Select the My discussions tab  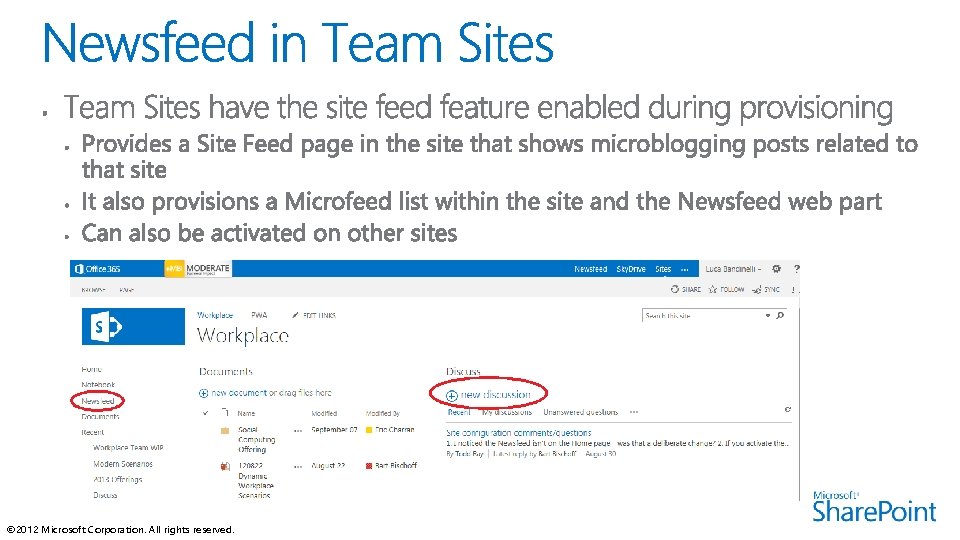tap(507, 412)
